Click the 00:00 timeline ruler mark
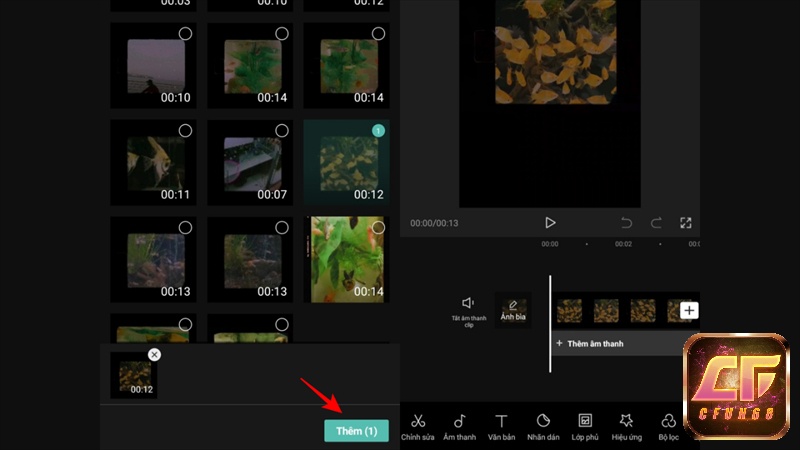Image resolution: width=800 pixels, height=450 pixels. coord(549,244)
